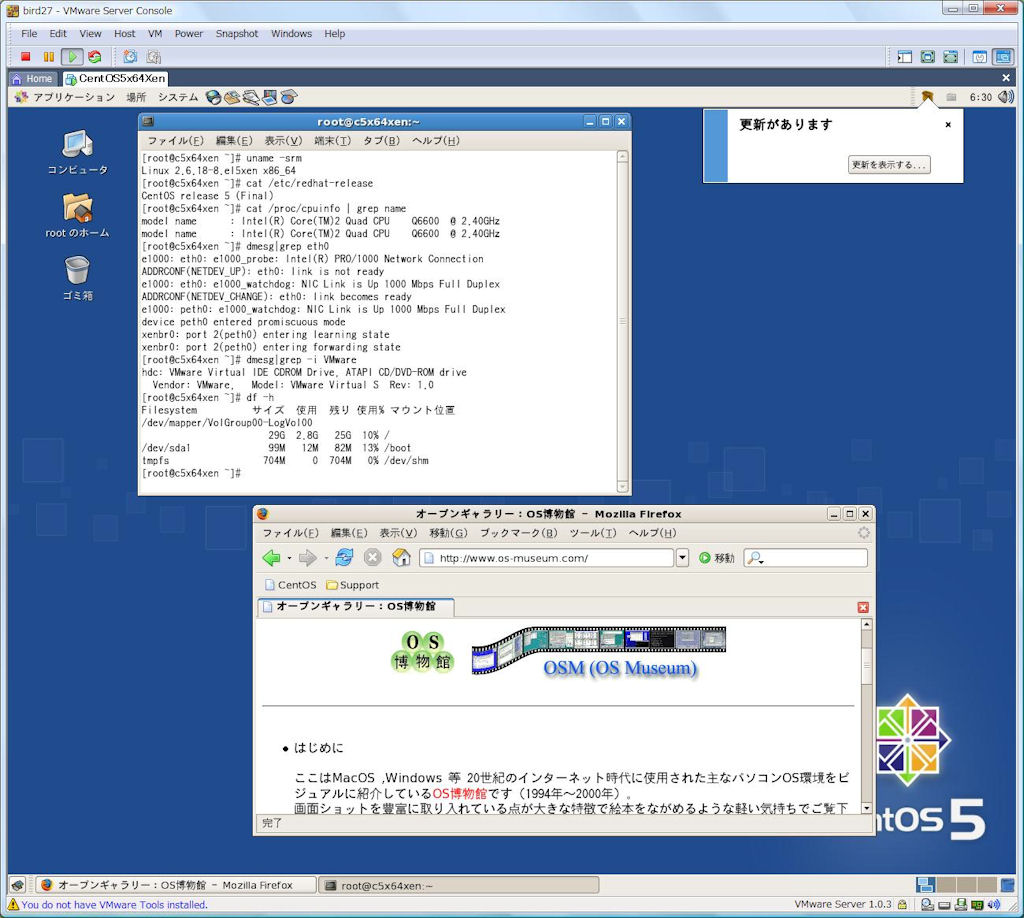Viewport: 1024px width, 918px height.
Task: Open the email client launcher in GNOME panel
Action: [x=232, y=97]
